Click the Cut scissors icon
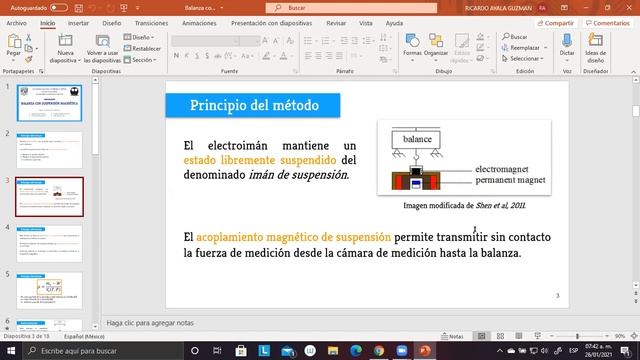 pyautogui.click(x=29, y=38)
